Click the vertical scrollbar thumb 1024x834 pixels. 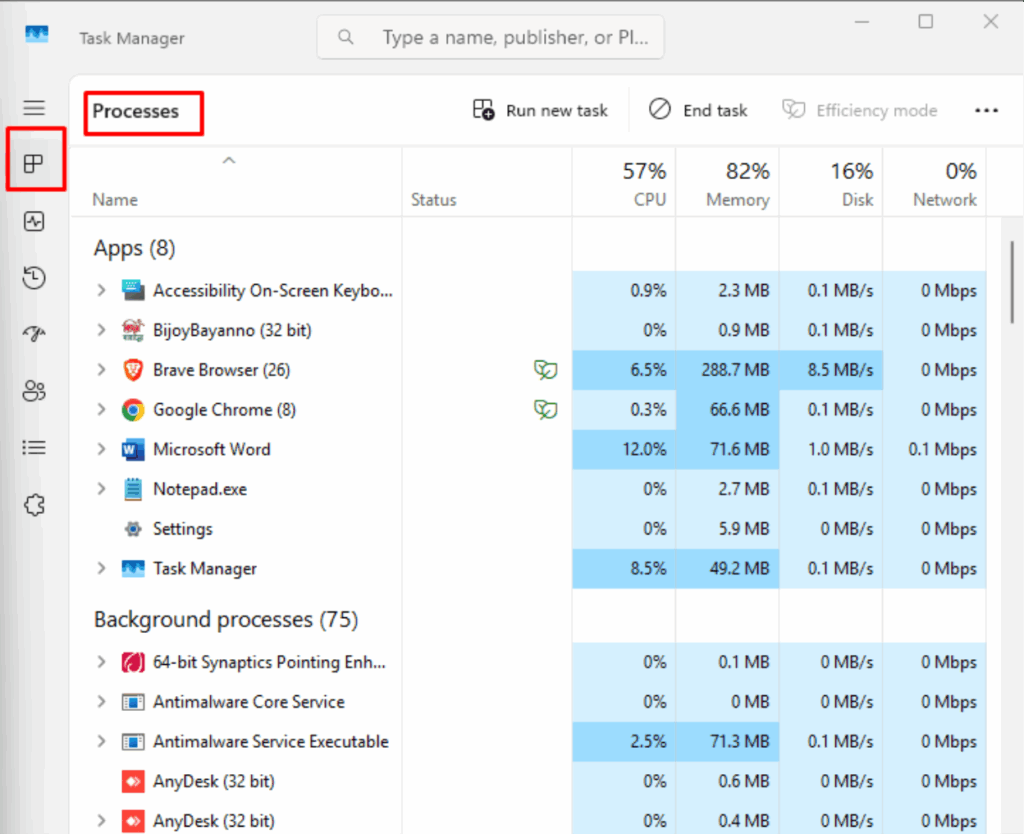(x=1012, y=281)
